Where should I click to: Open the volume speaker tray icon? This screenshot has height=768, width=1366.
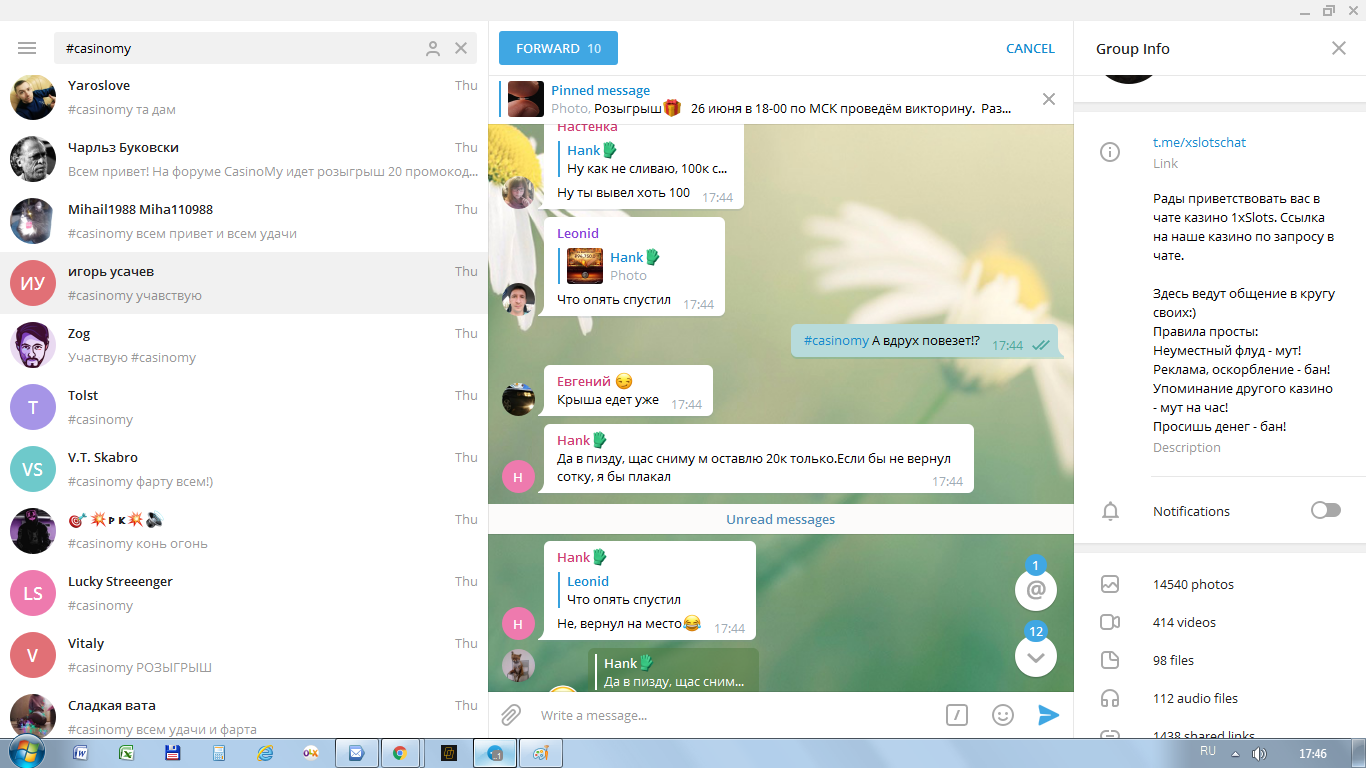(x=1260, y=754)
